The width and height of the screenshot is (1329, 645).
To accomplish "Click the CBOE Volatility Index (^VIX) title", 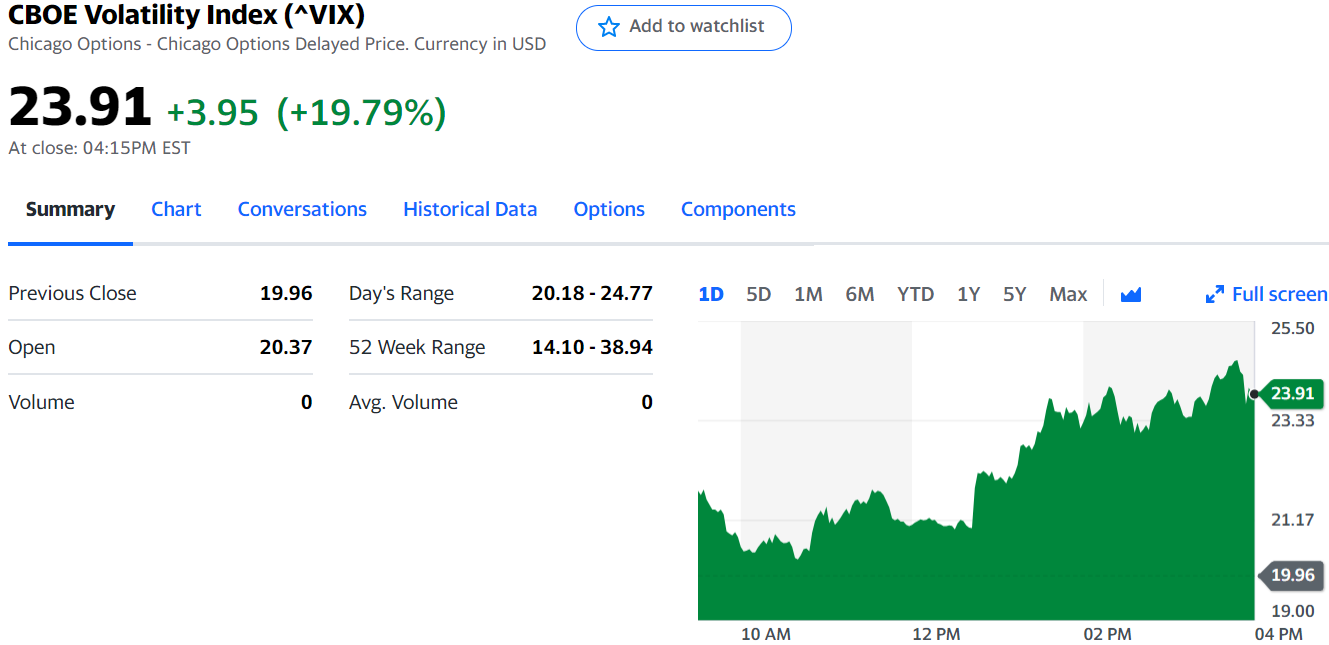I will (x=186, y=15).
